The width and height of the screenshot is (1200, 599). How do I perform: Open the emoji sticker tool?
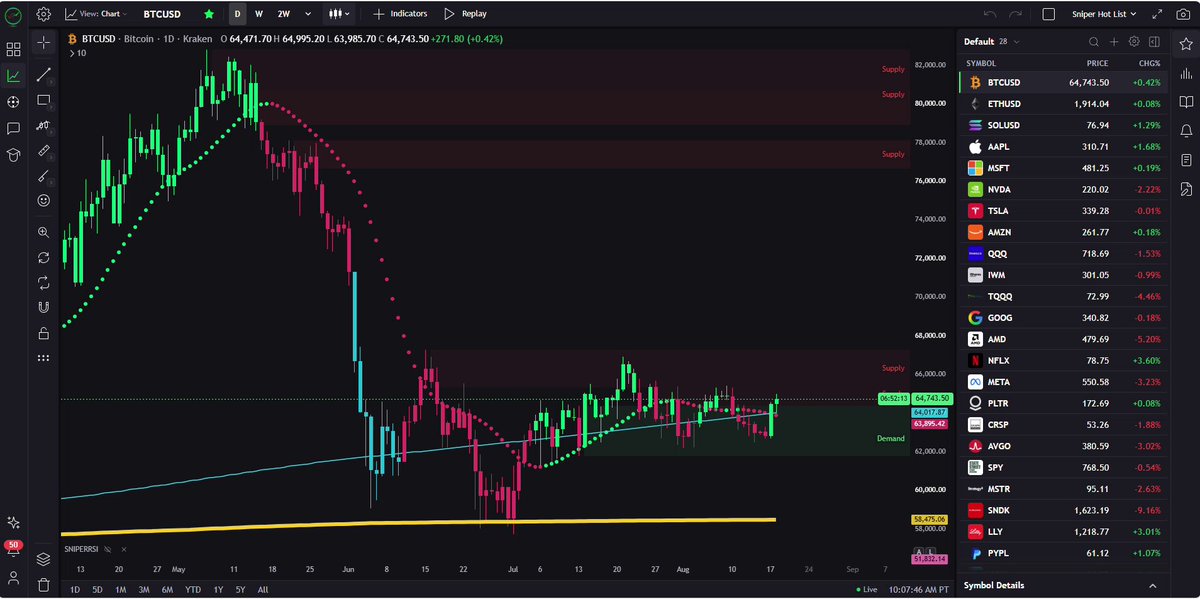click(x=43, y=201)
